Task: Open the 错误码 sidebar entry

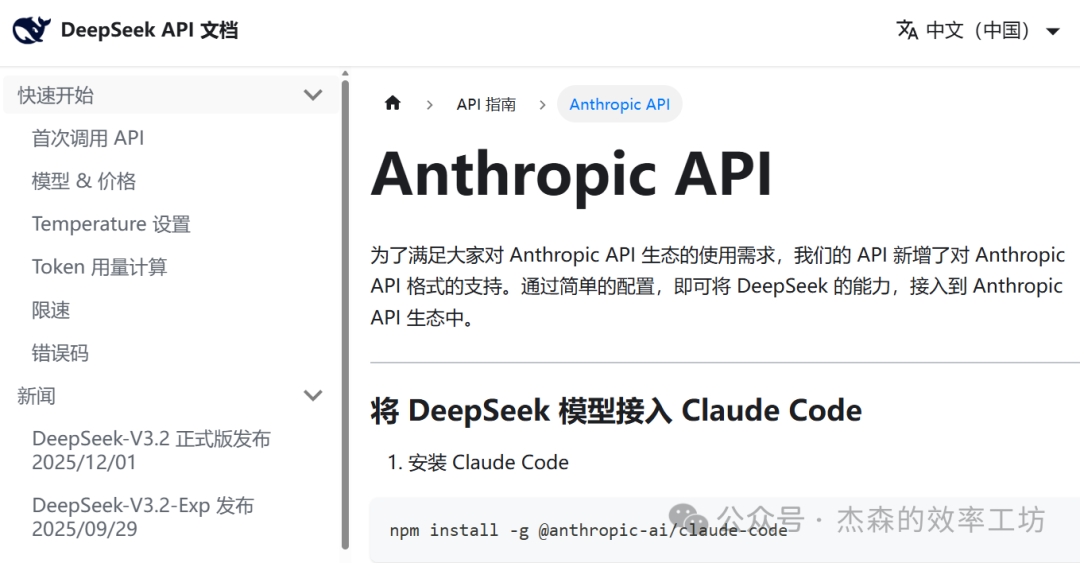Action: tap(60, 353)
